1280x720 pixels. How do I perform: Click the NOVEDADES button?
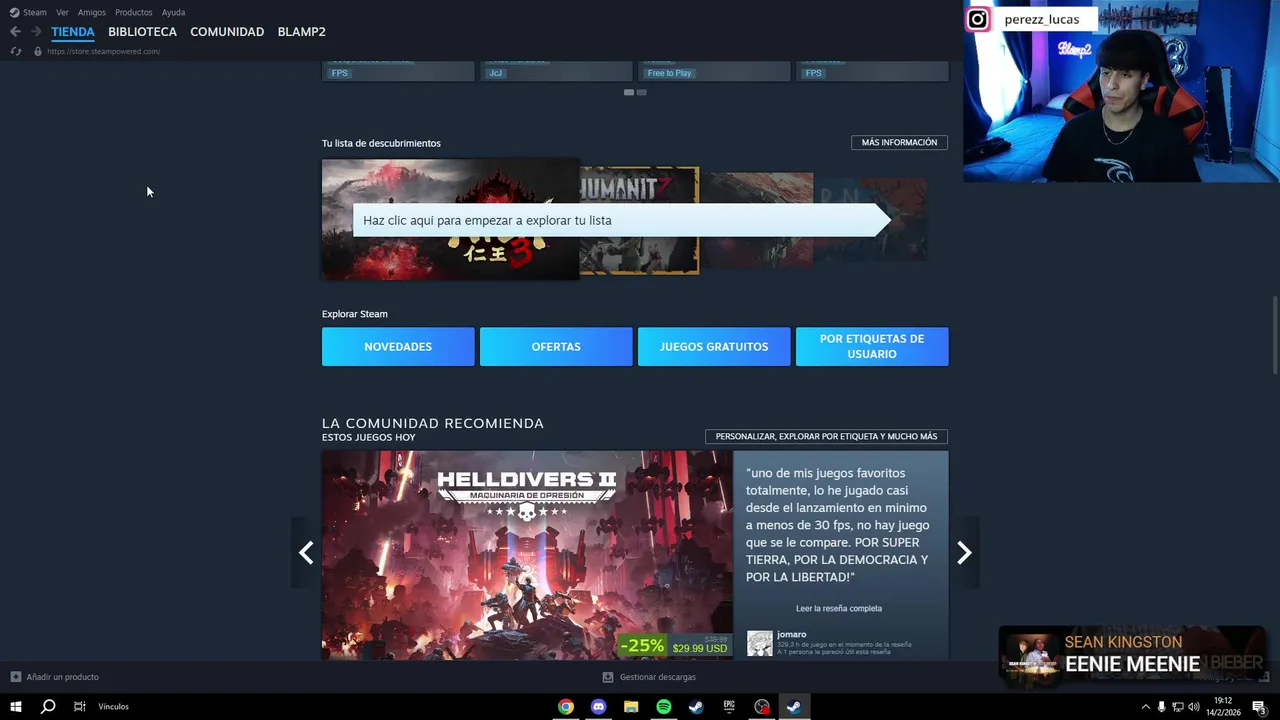point(398,347)
